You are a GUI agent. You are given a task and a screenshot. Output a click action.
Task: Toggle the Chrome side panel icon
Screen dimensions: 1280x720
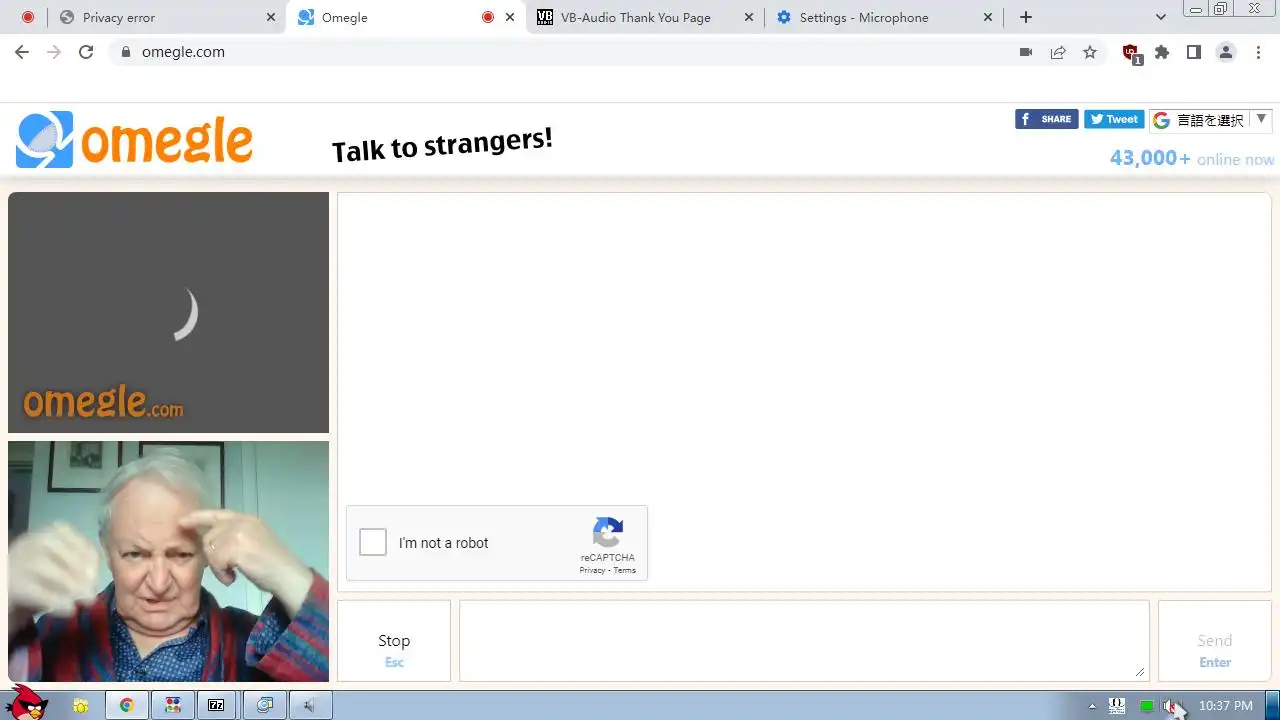point(1194,52)
